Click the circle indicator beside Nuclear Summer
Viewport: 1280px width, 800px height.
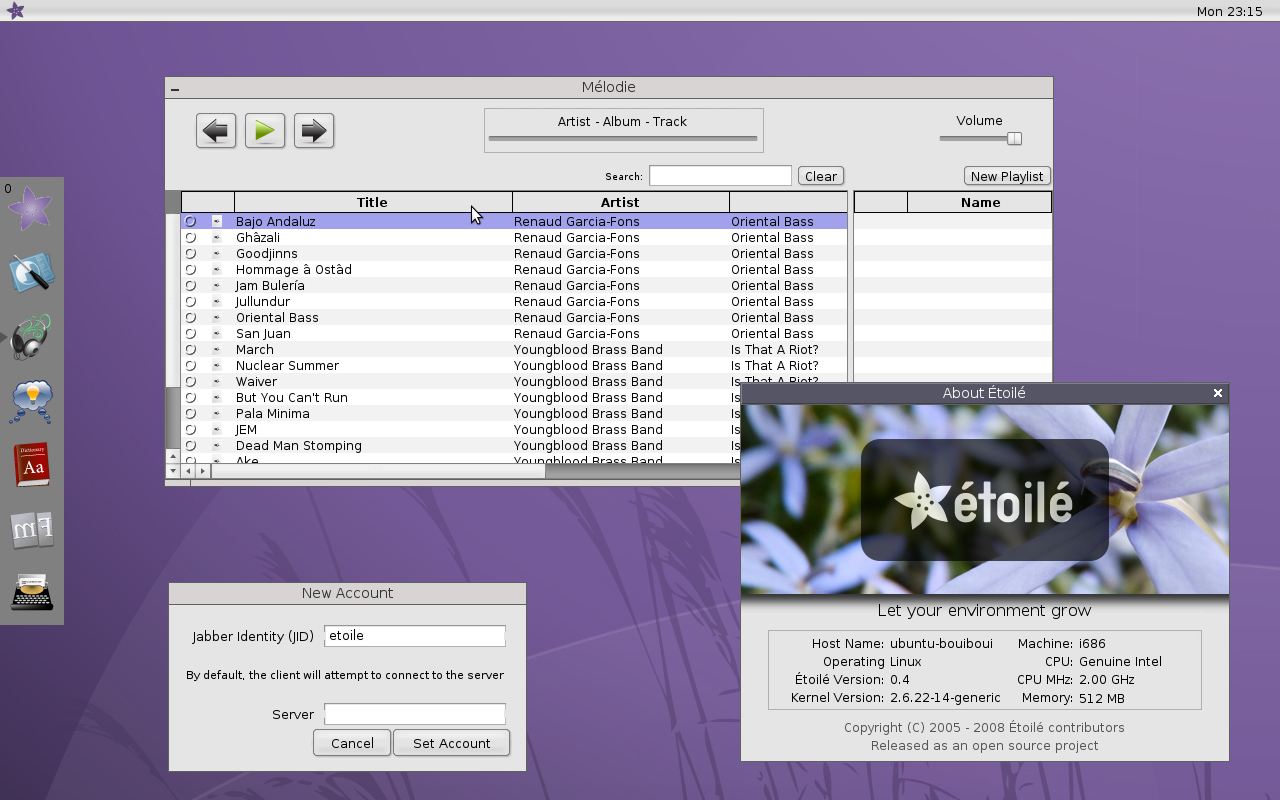click(x=190, y=366)
